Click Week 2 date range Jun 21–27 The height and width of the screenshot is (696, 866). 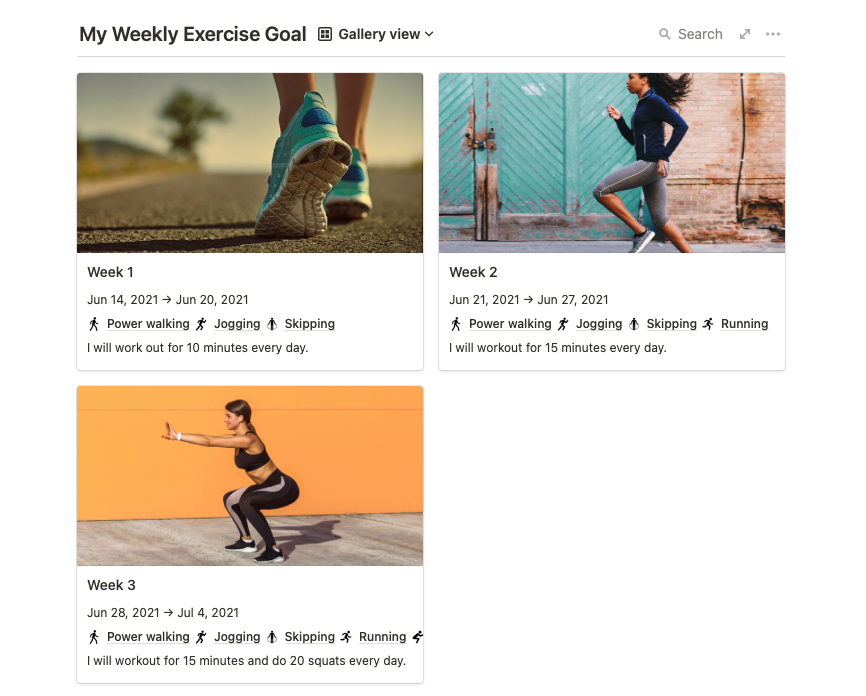coord(528,299)
